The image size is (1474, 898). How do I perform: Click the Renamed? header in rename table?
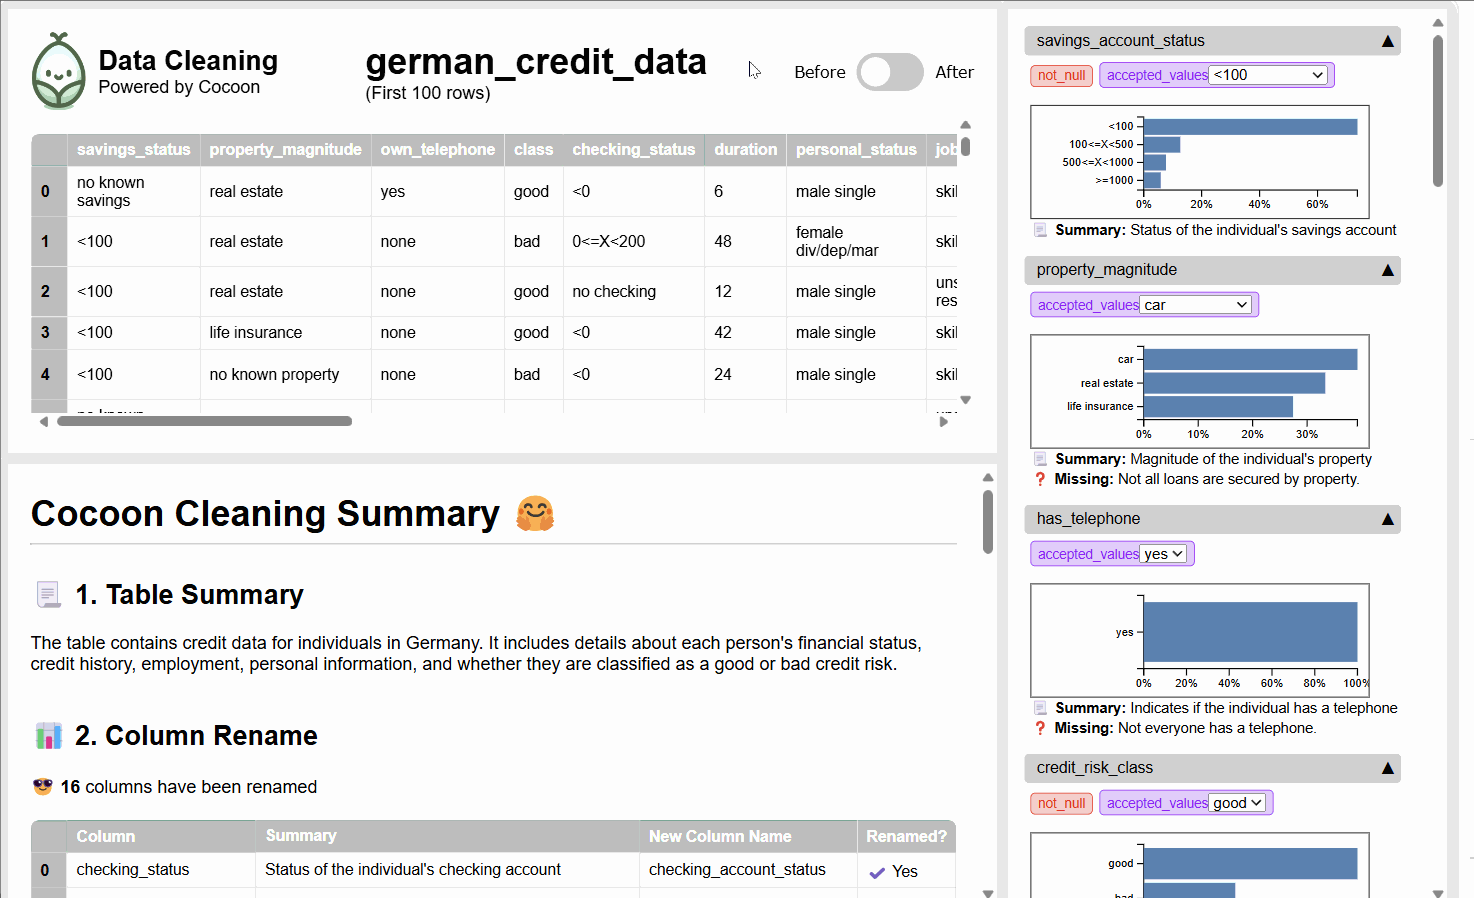pos(906,836)
